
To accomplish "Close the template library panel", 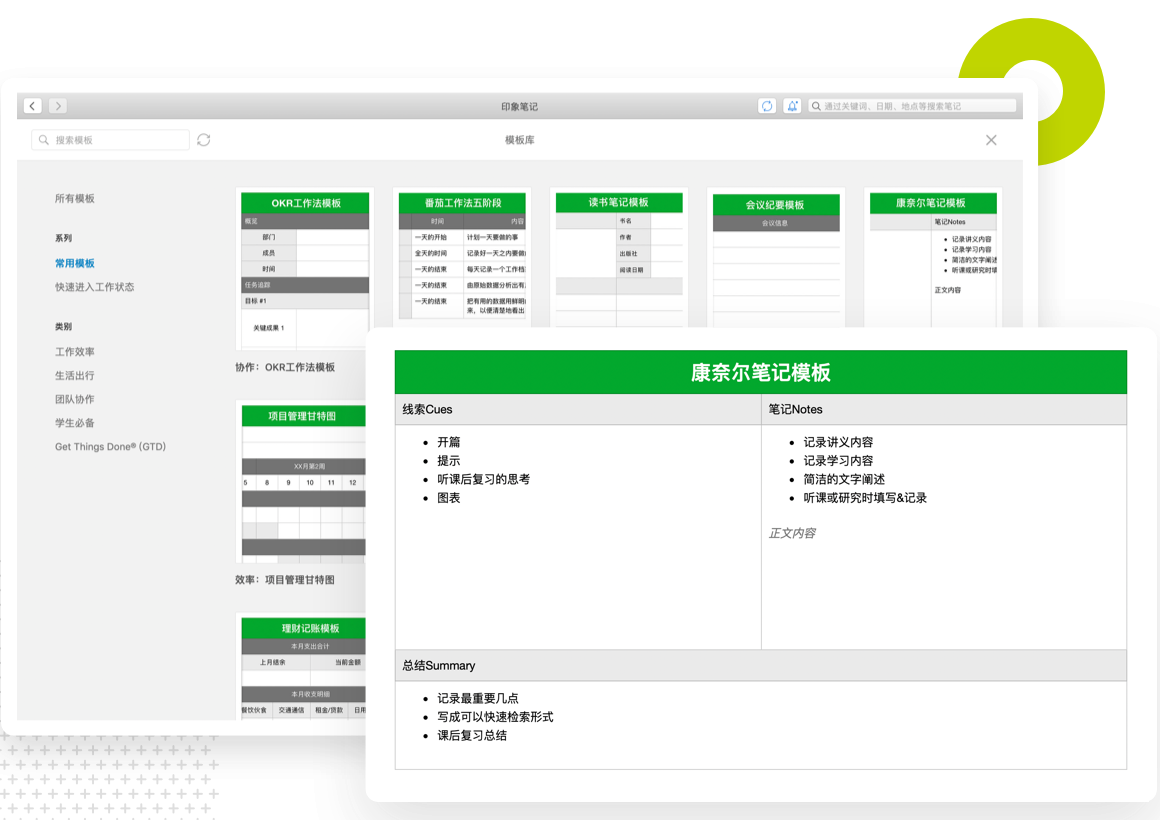I will click(x=991, y=140).
